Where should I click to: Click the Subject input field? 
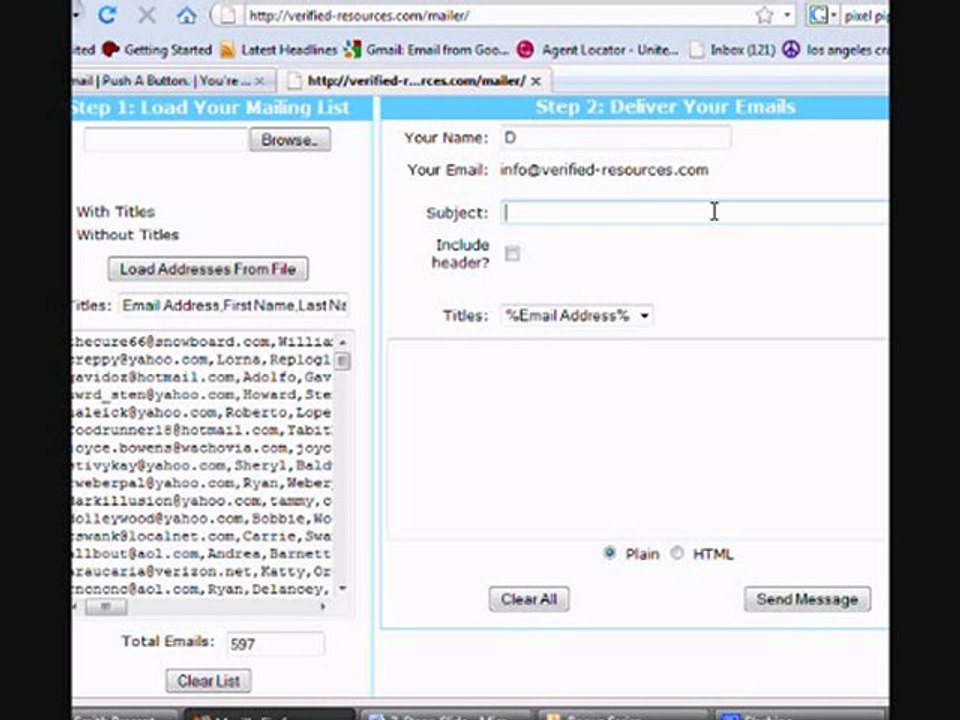(694, 212)
